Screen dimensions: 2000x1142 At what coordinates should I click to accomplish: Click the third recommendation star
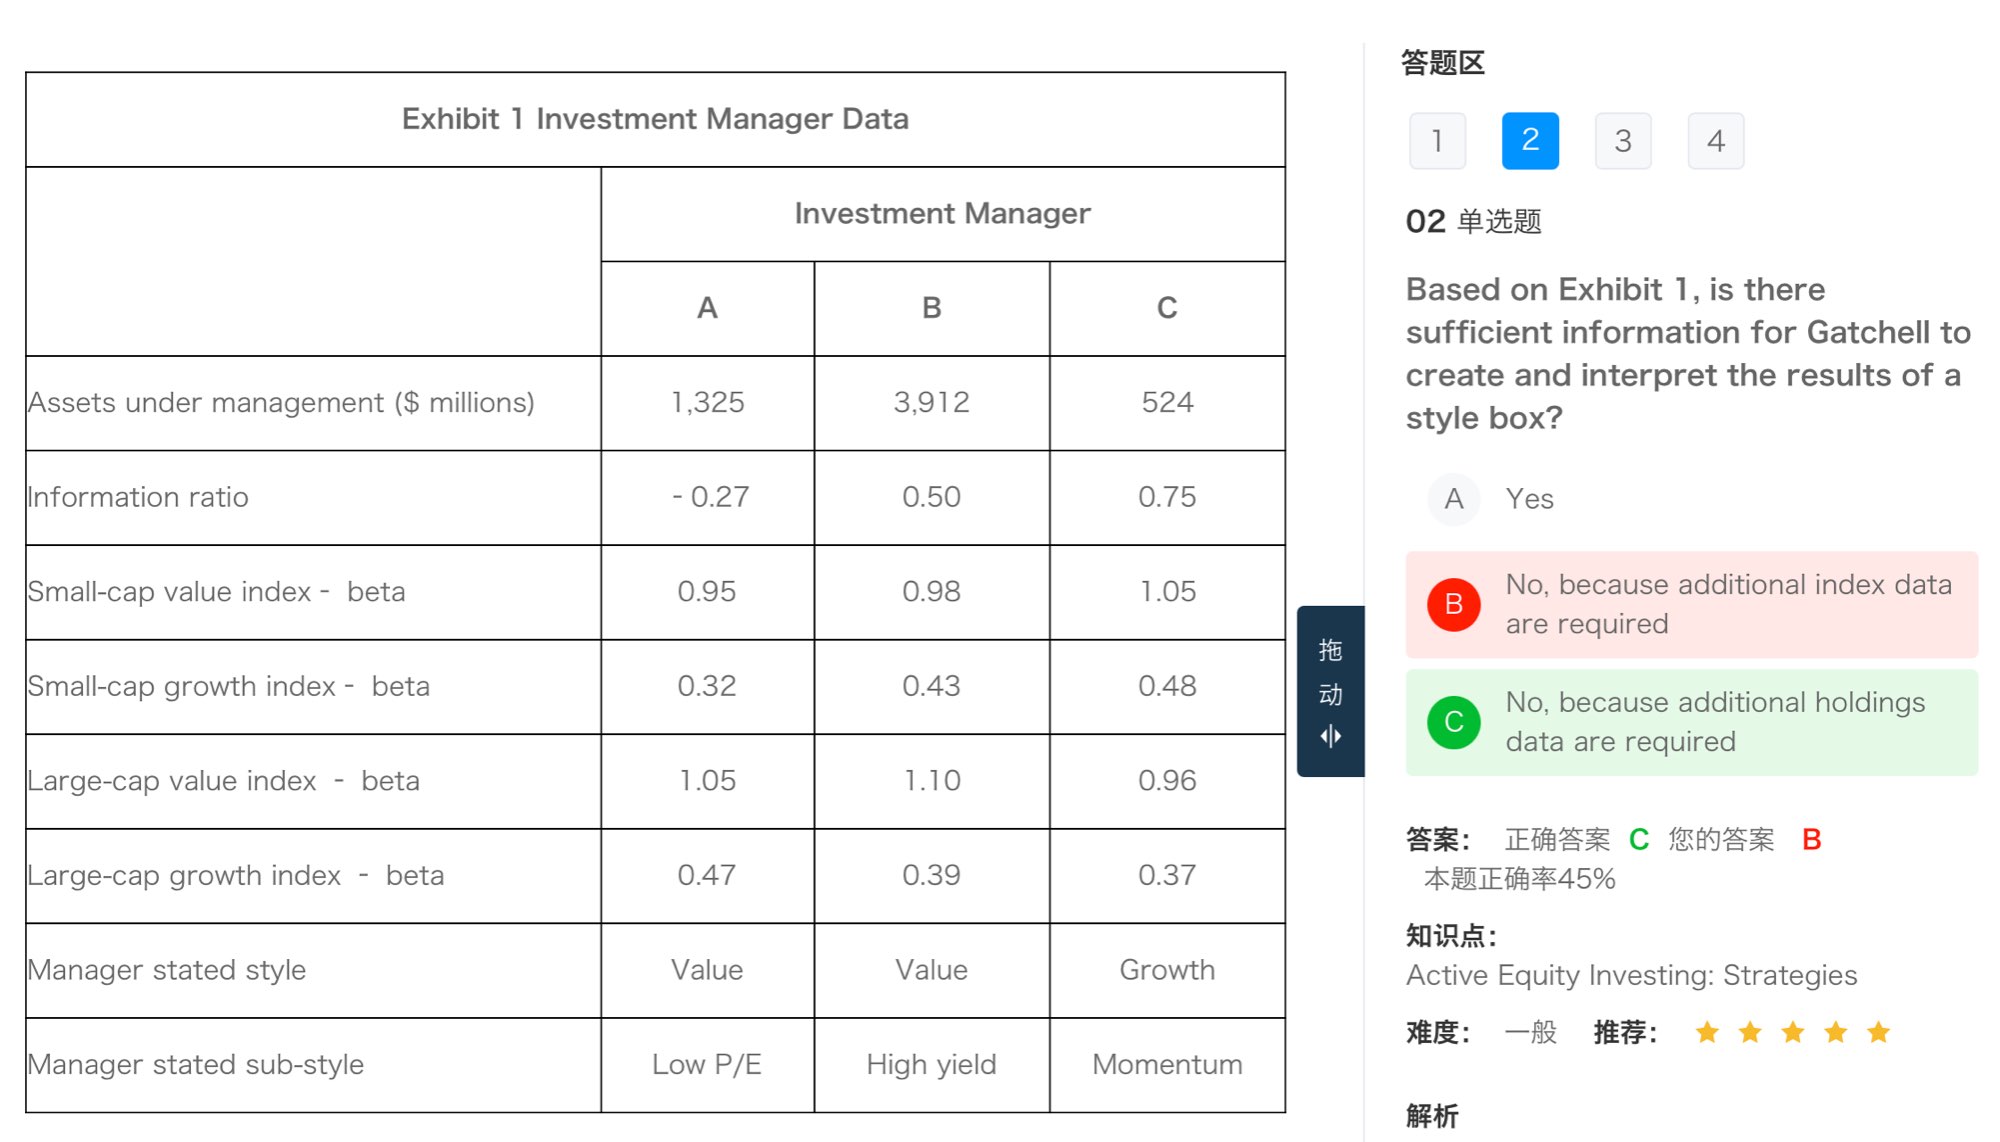[x=1793, y=1032]
